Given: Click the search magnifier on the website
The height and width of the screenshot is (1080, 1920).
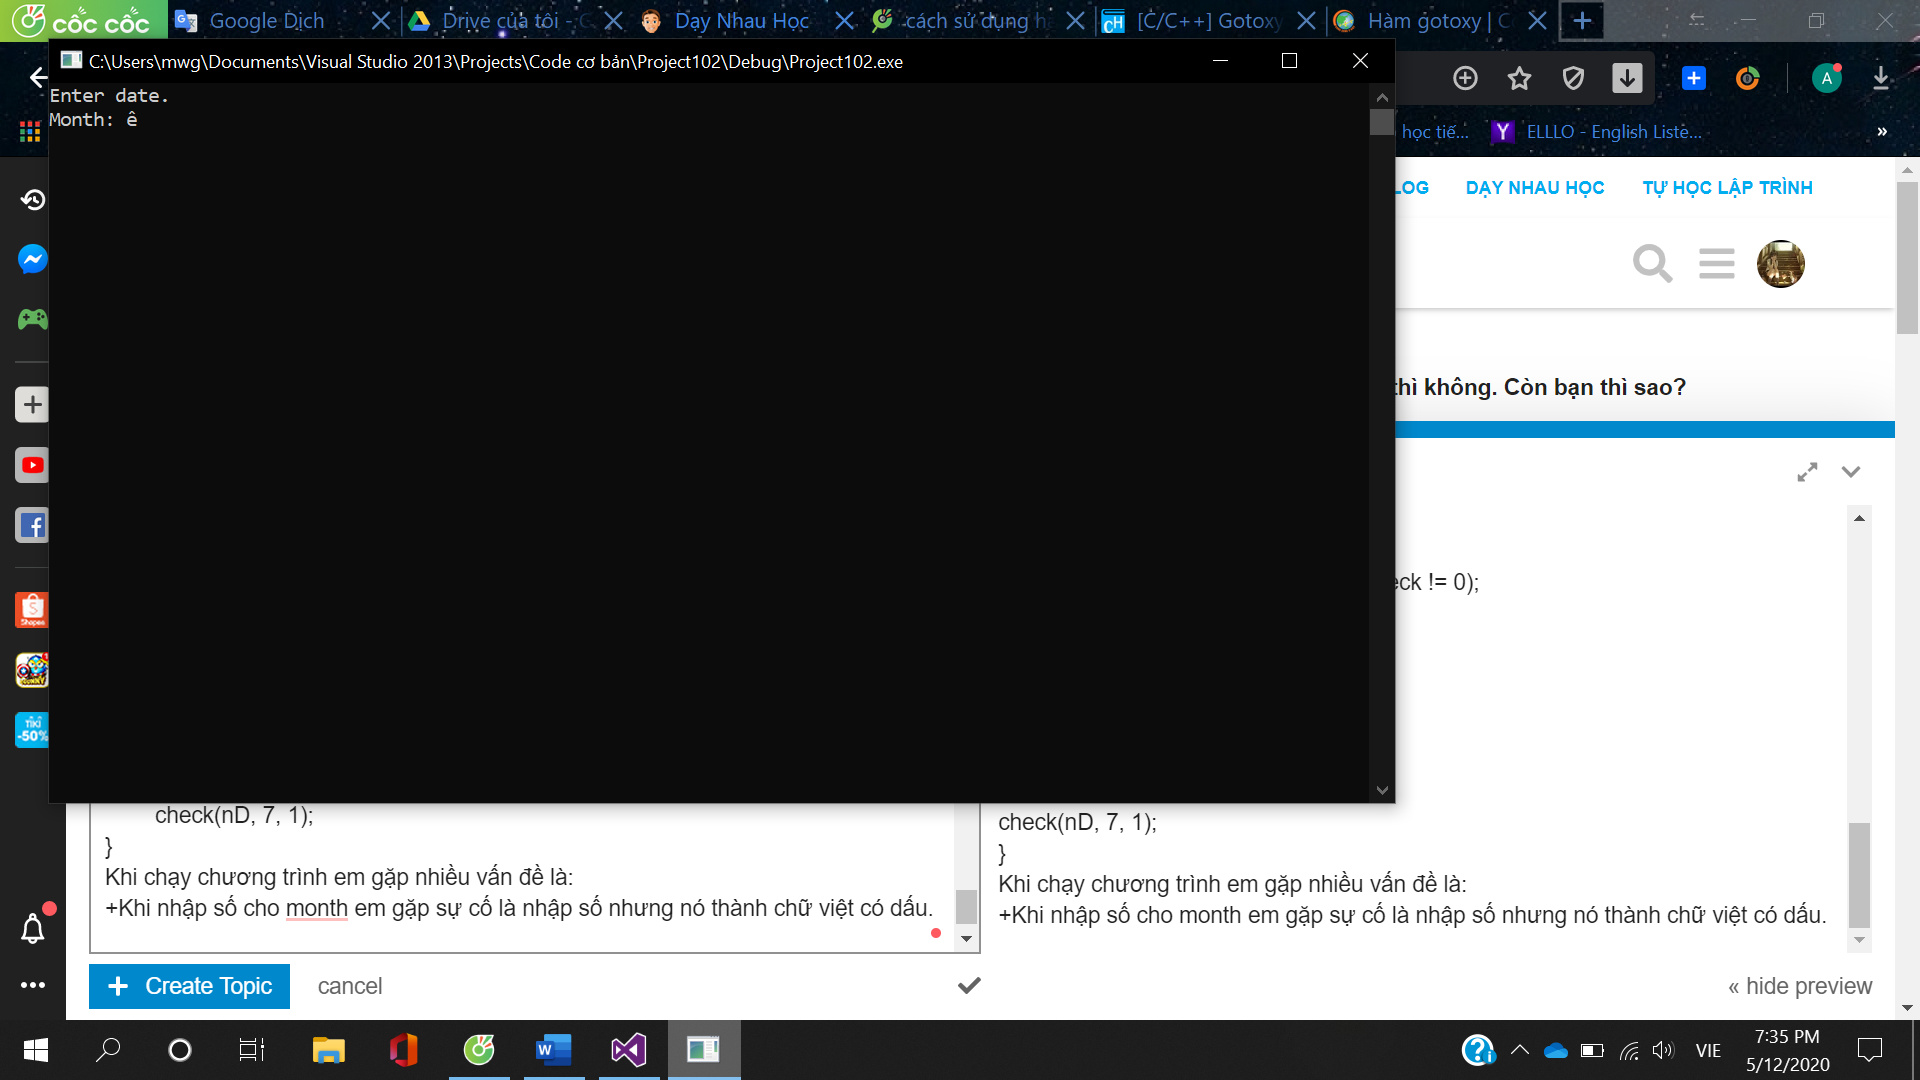Looking at the screenshot, I should [x=1651, y=264].
